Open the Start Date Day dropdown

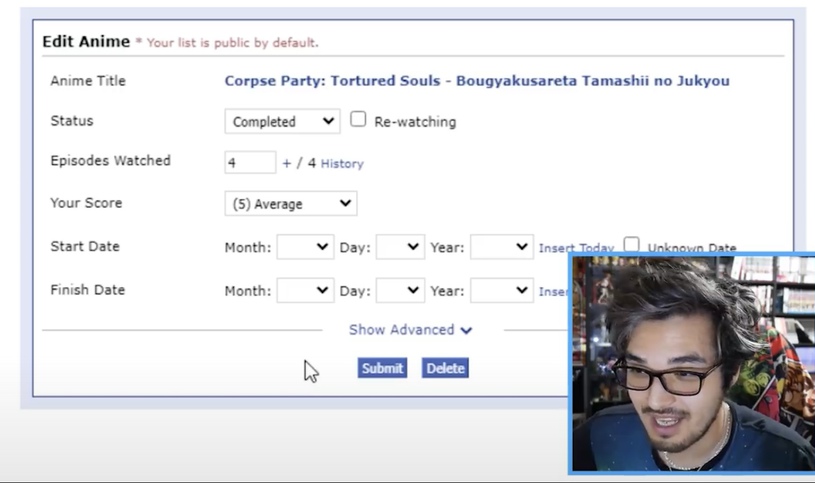click(400, 247)
